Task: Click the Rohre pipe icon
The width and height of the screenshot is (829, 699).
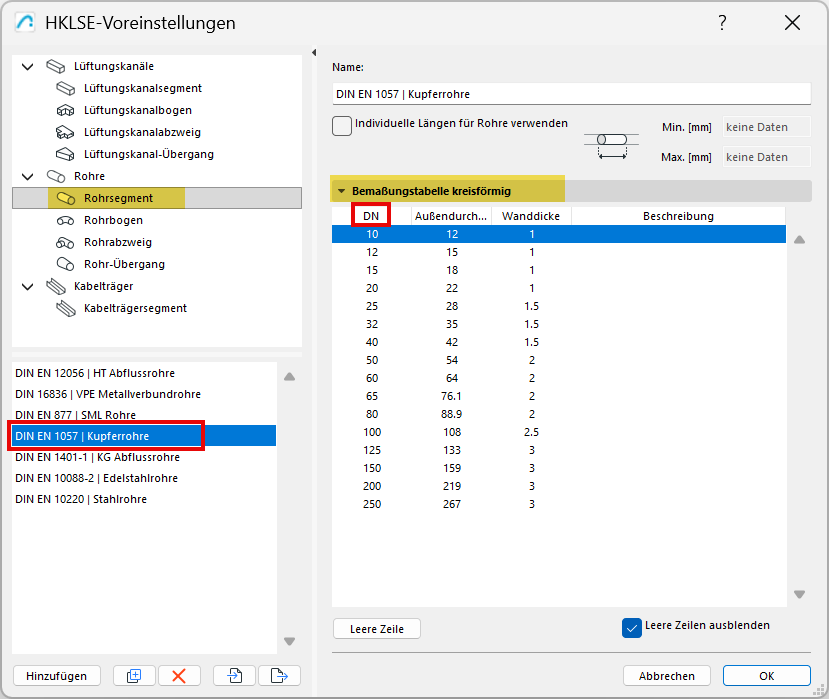Action: pos(56,176)
